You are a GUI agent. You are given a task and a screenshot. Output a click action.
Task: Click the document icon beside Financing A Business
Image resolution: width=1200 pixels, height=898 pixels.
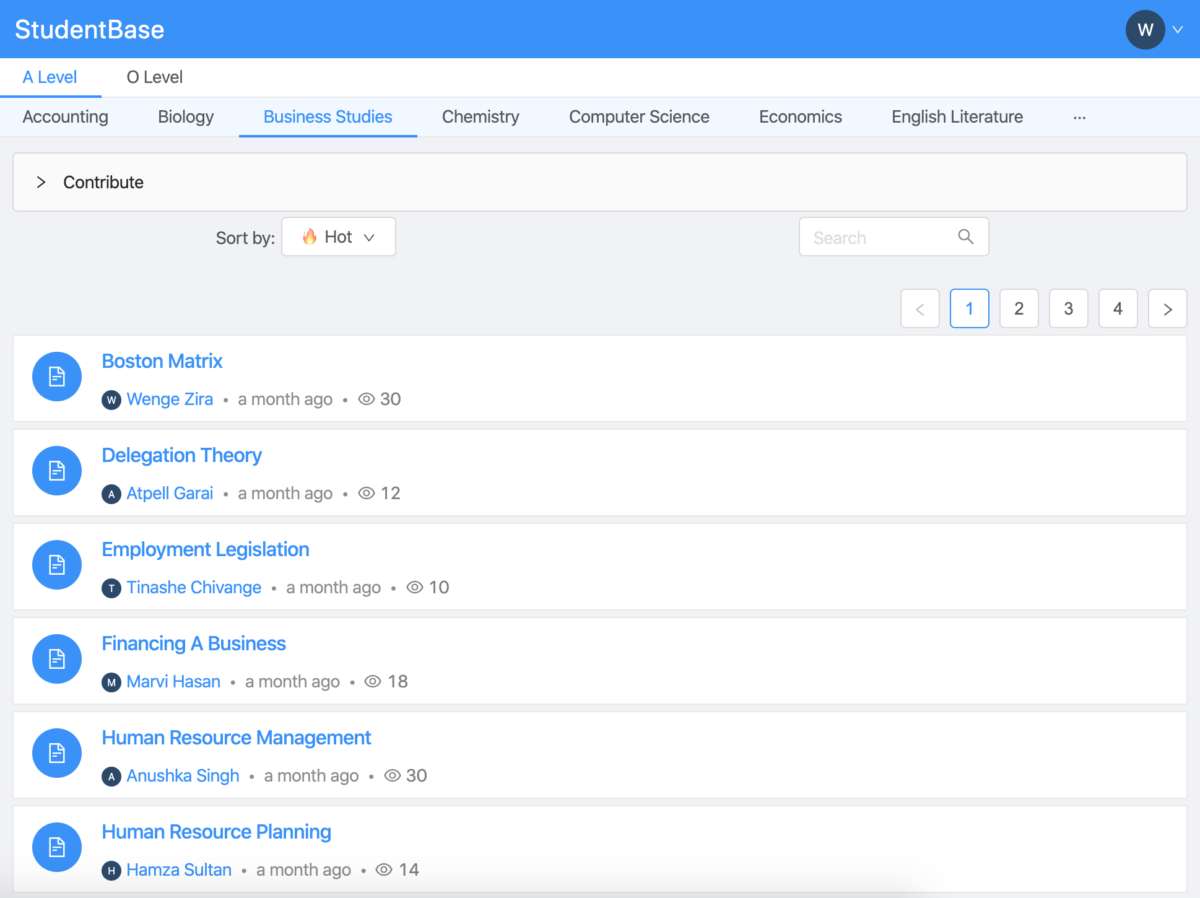tap(57, 659)
